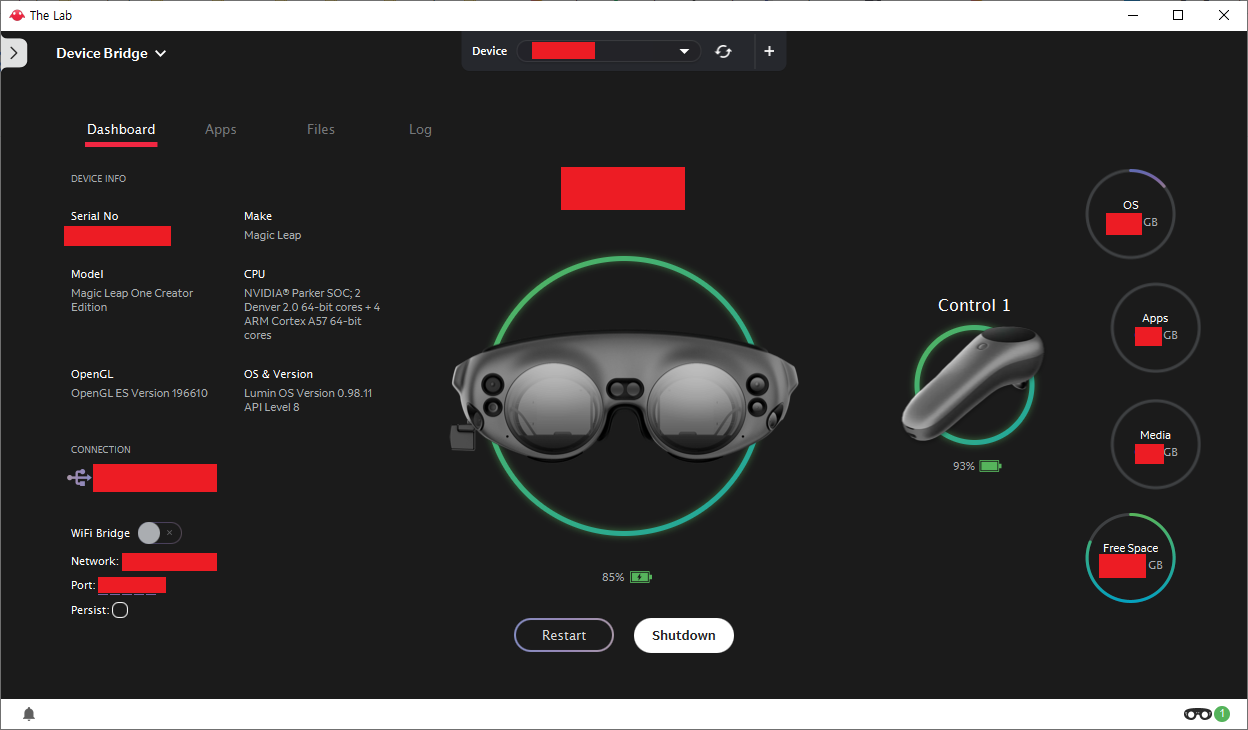1248x730 pixels.
Task: Click OpenGL ES Version 196610 text
Action: click(x=139, y=393)
